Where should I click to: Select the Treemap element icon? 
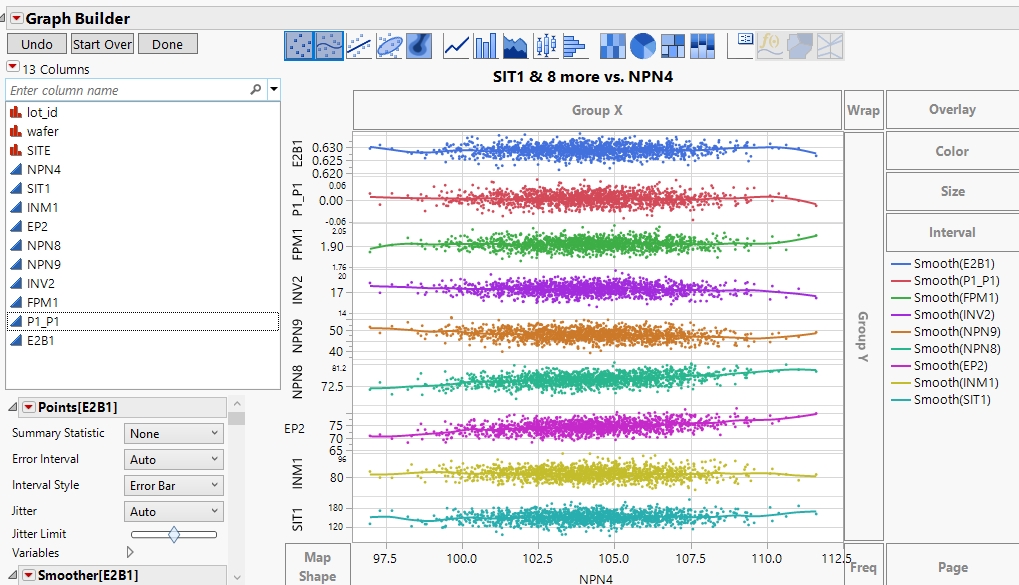(x=672, y=46)
